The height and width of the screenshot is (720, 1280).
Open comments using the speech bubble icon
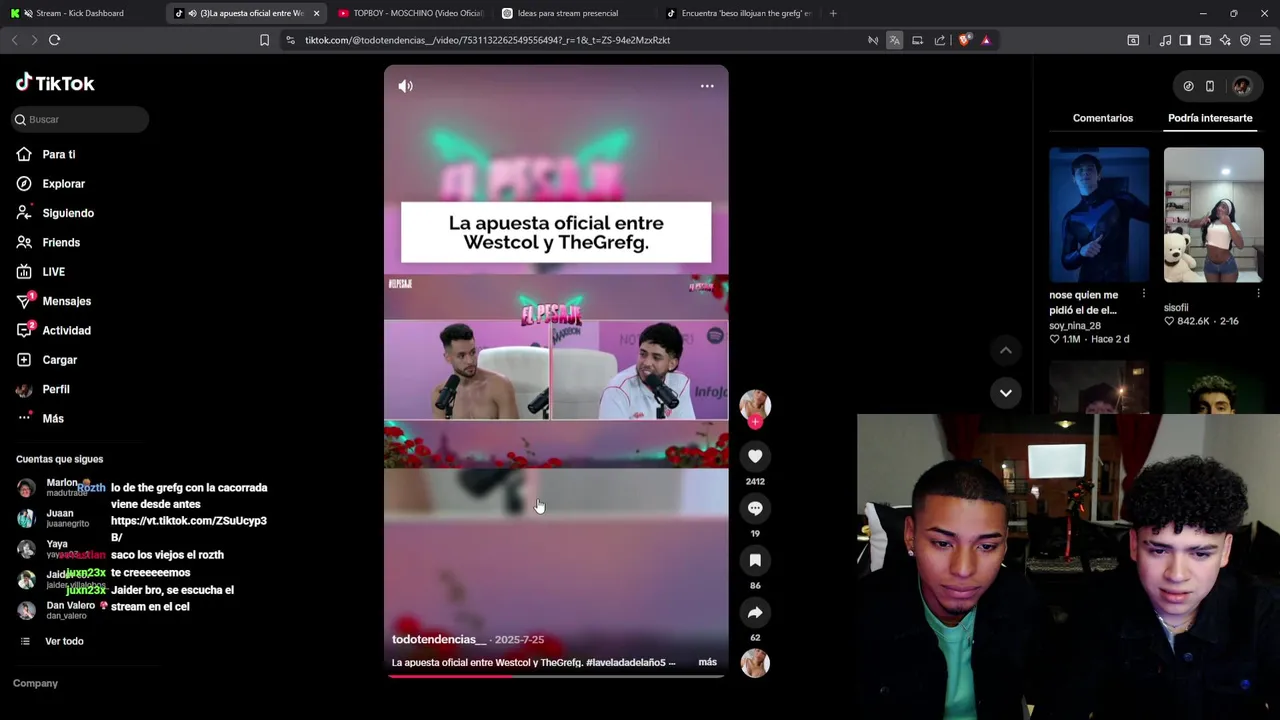[755, 508]
